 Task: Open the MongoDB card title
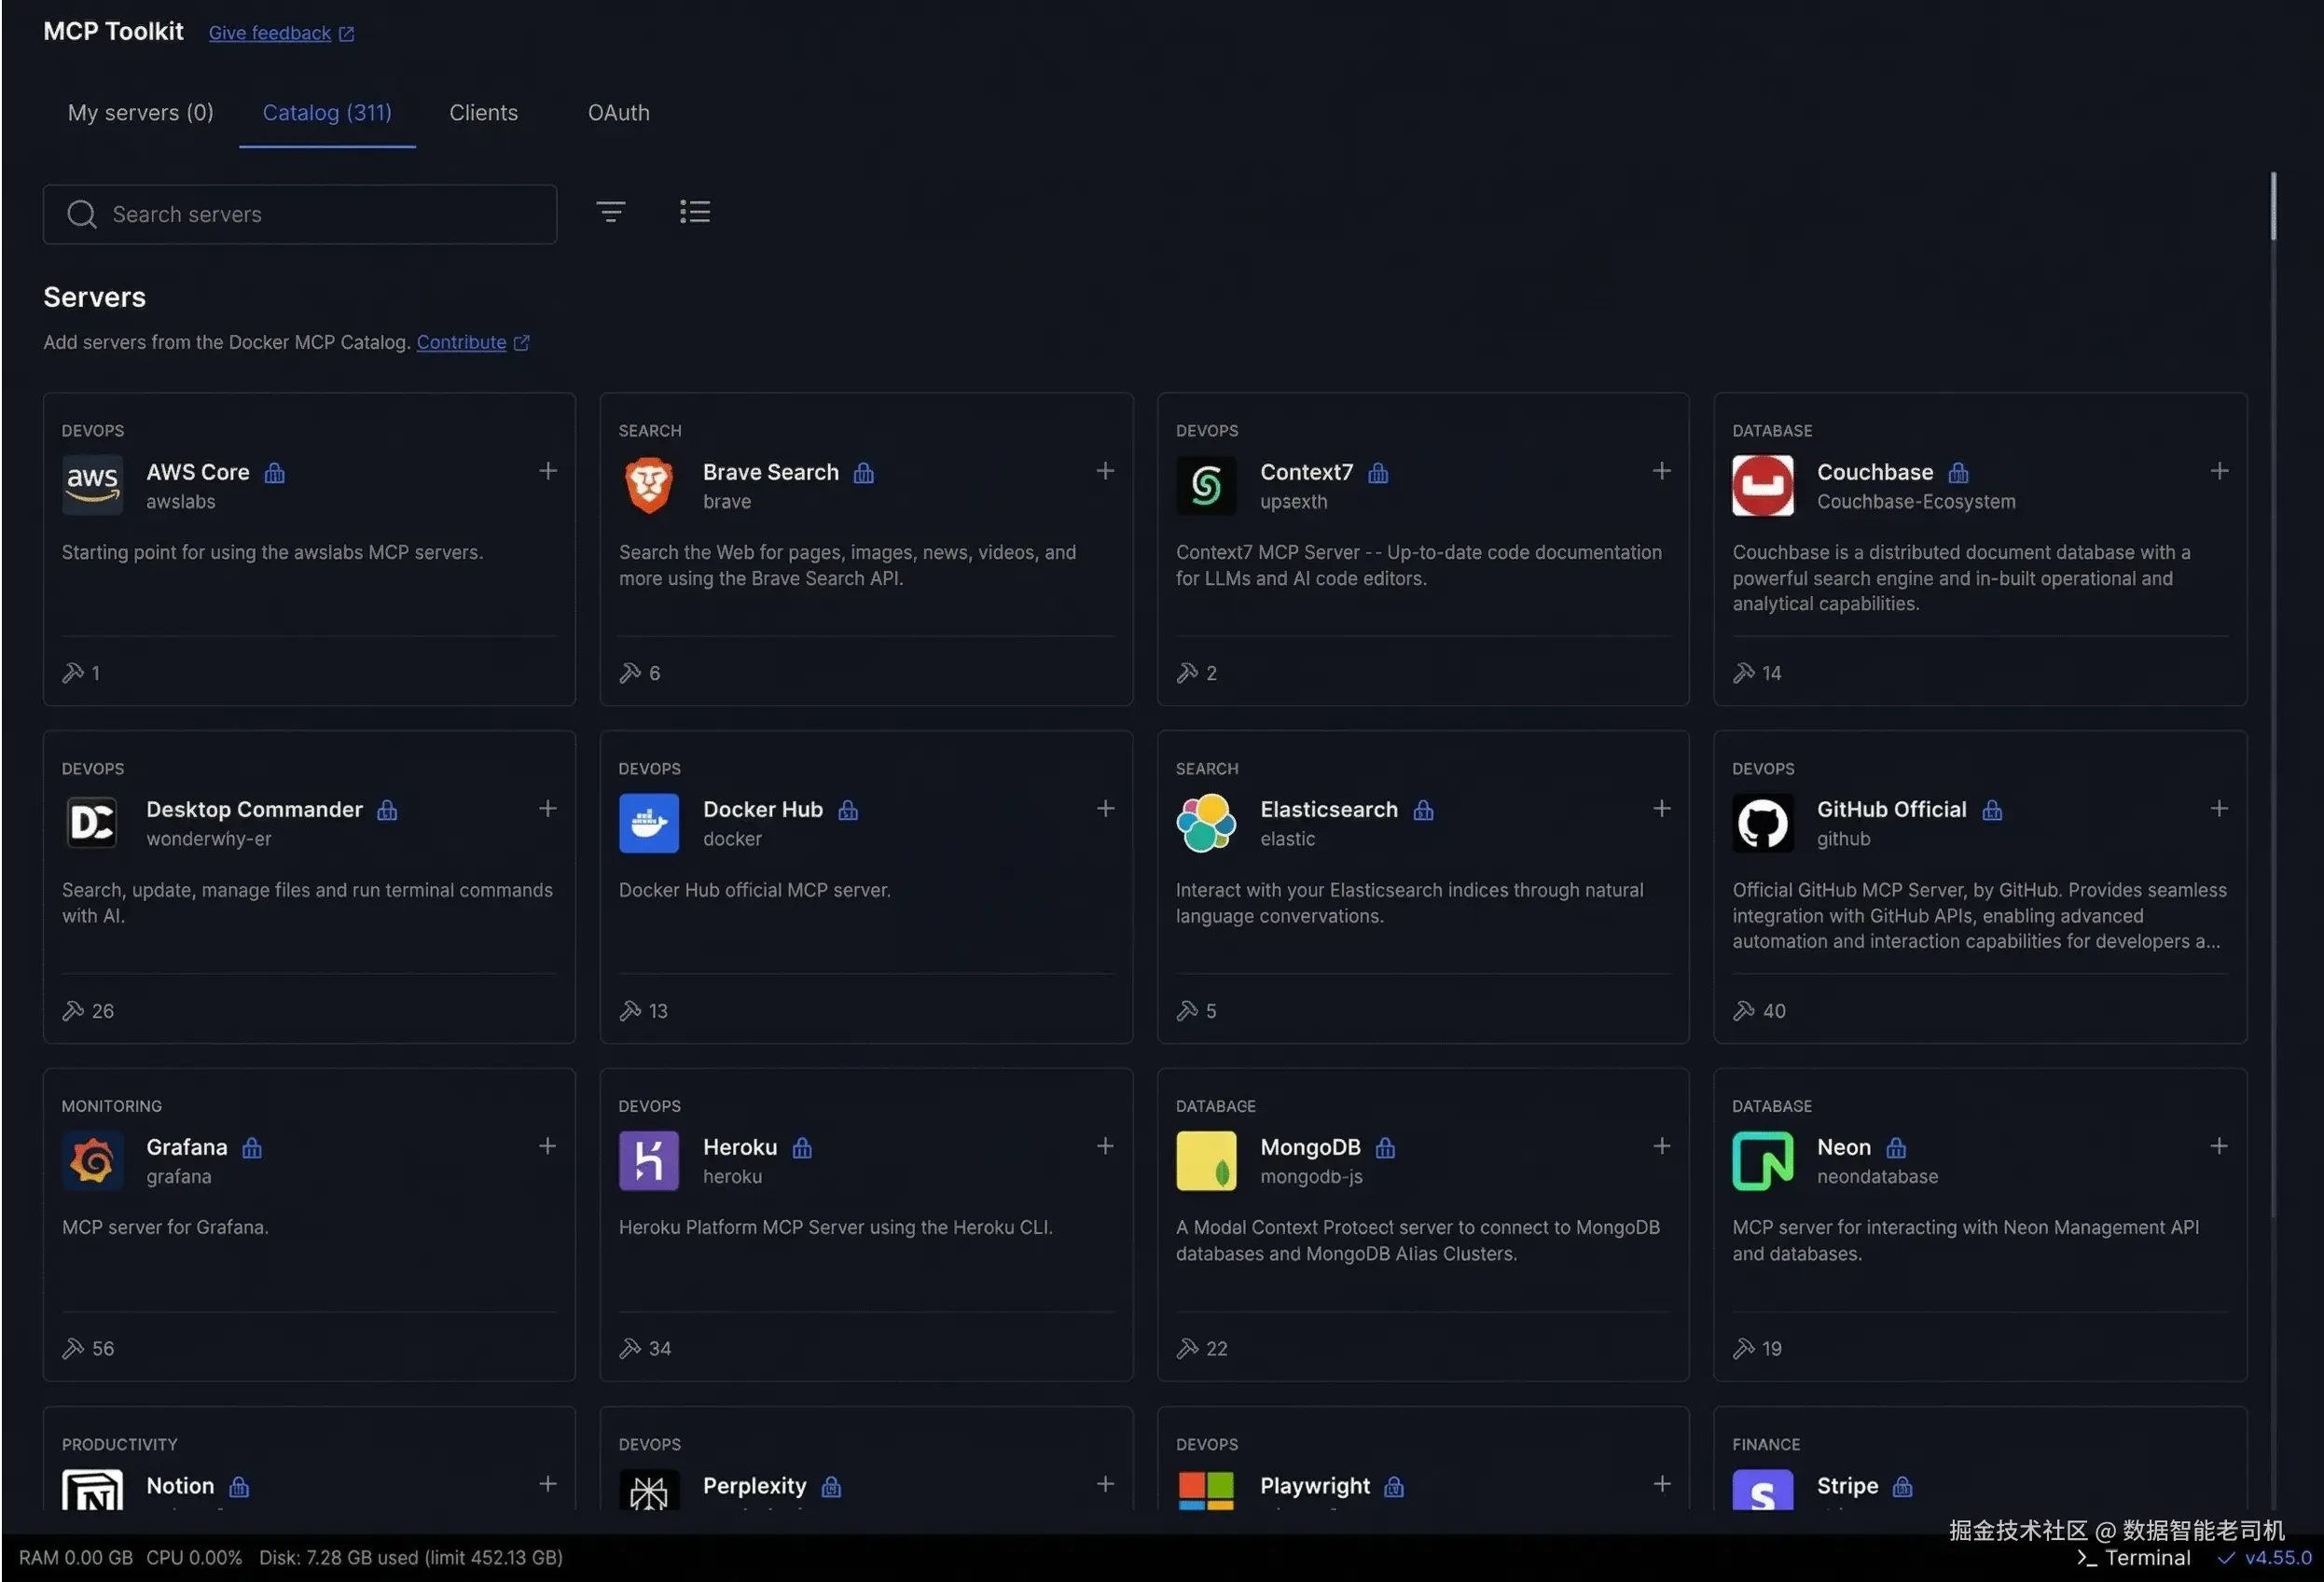click(1311, 1147)
